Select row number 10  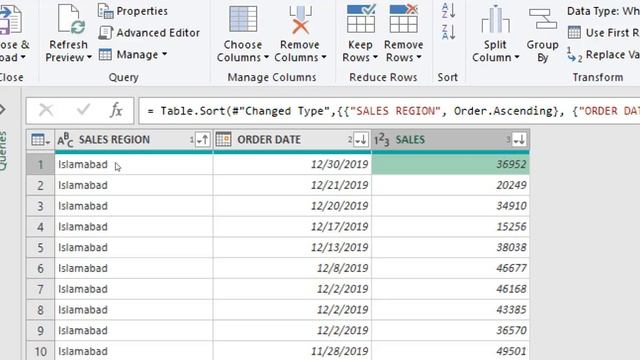(40, 351)
